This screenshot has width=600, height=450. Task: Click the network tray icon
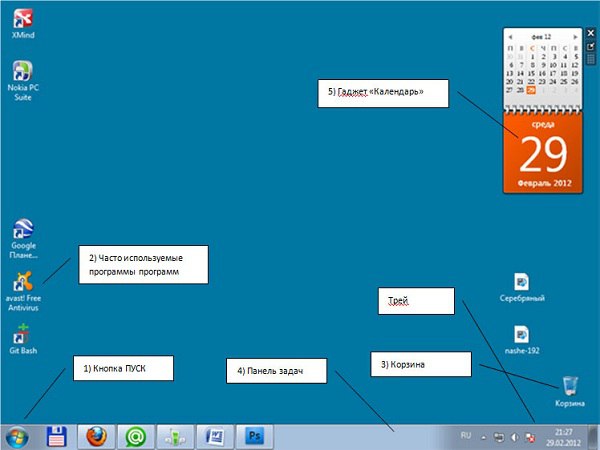tap(499, 437)
